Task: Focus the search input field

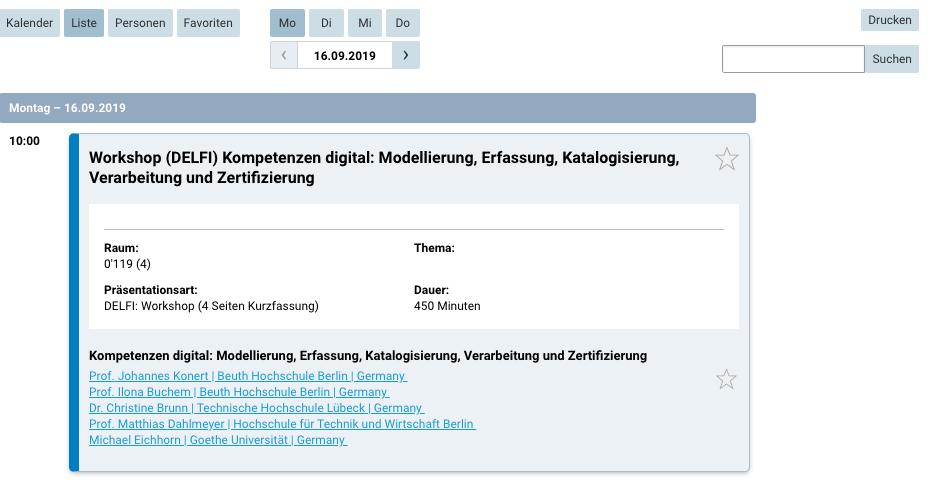Action: point(793,59)
